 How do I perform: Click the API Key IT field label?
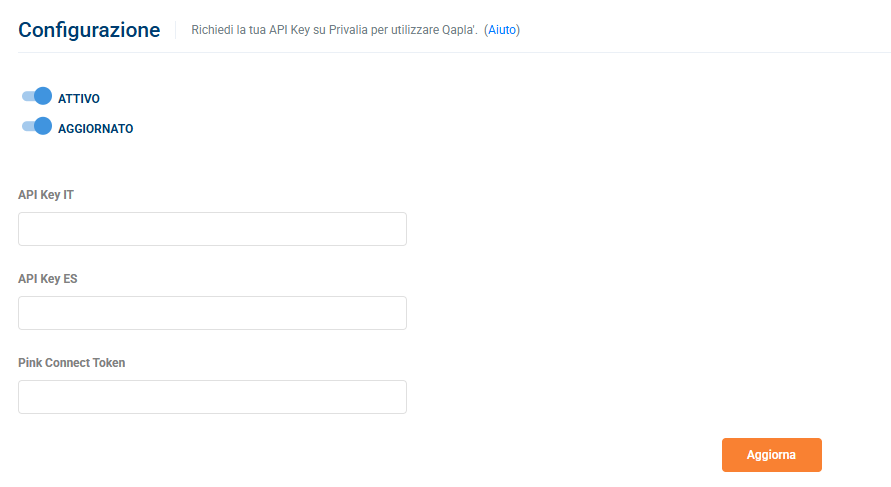(x=46, y=195)
